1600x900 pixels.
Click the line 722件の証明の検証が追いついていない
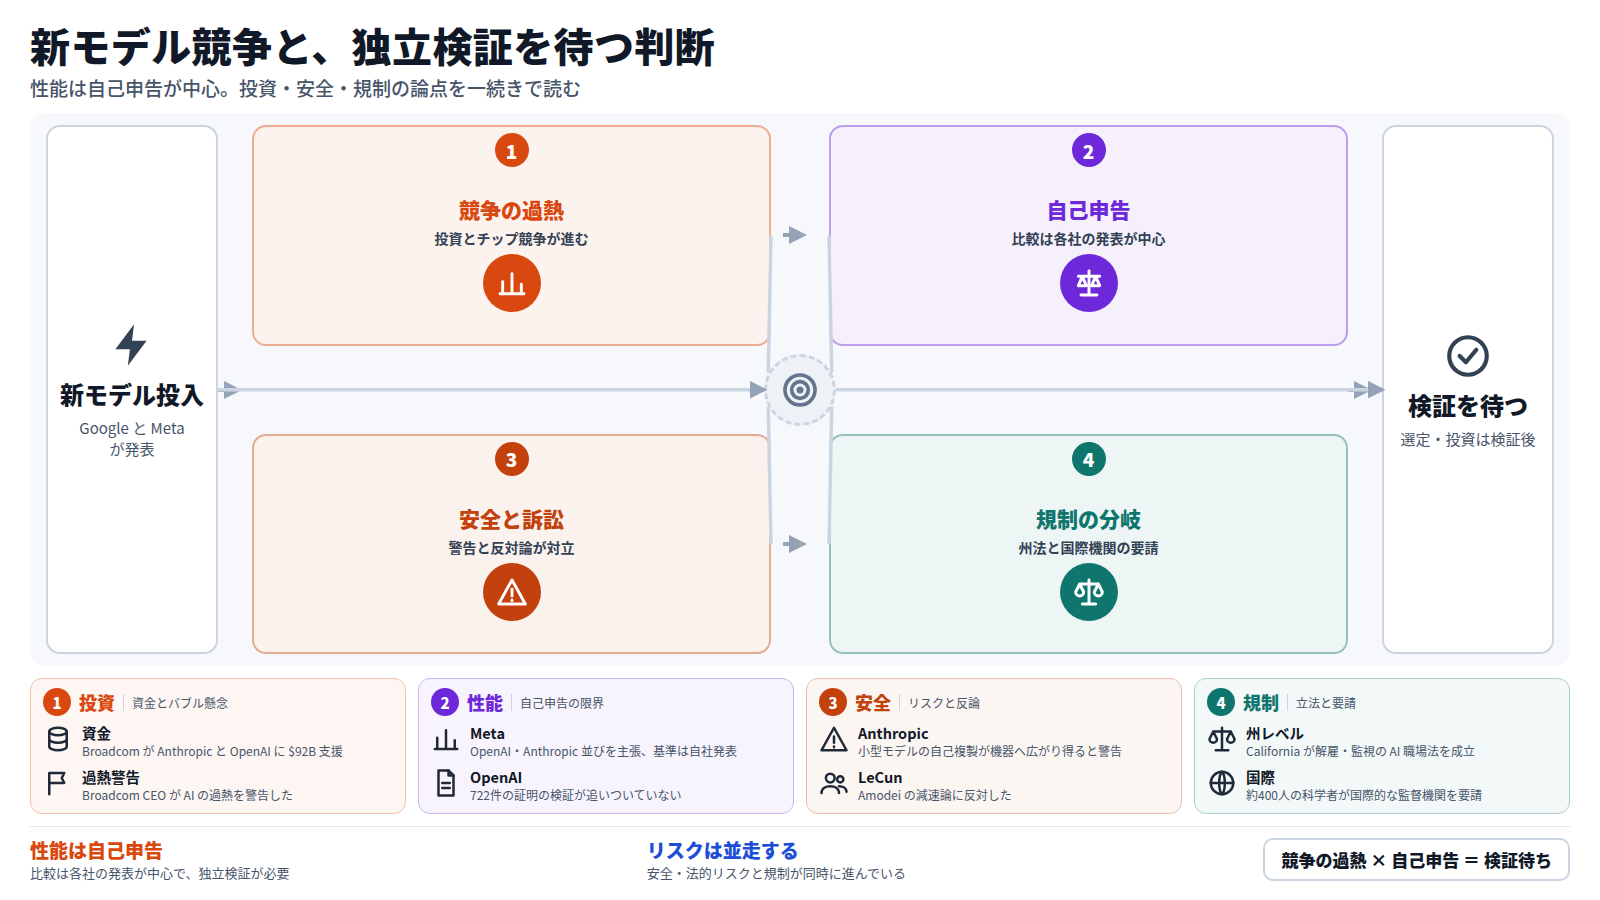(576, 796)
